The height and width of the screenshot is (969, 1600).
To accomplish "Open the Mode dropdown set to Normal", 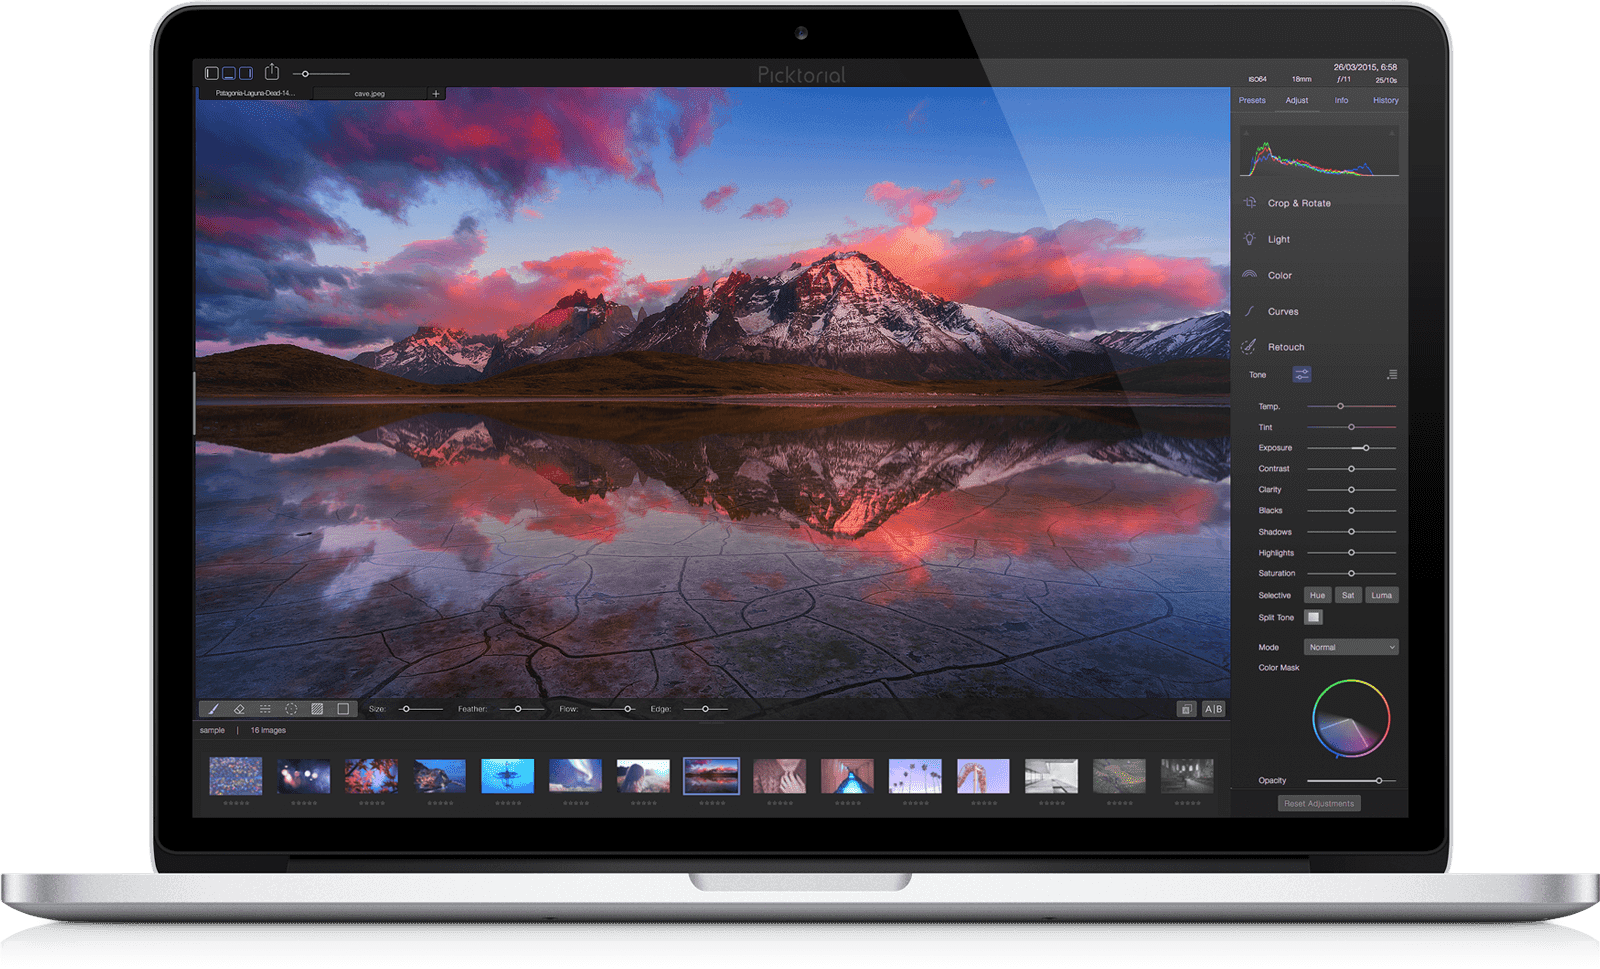I will tap(1350, 646).
